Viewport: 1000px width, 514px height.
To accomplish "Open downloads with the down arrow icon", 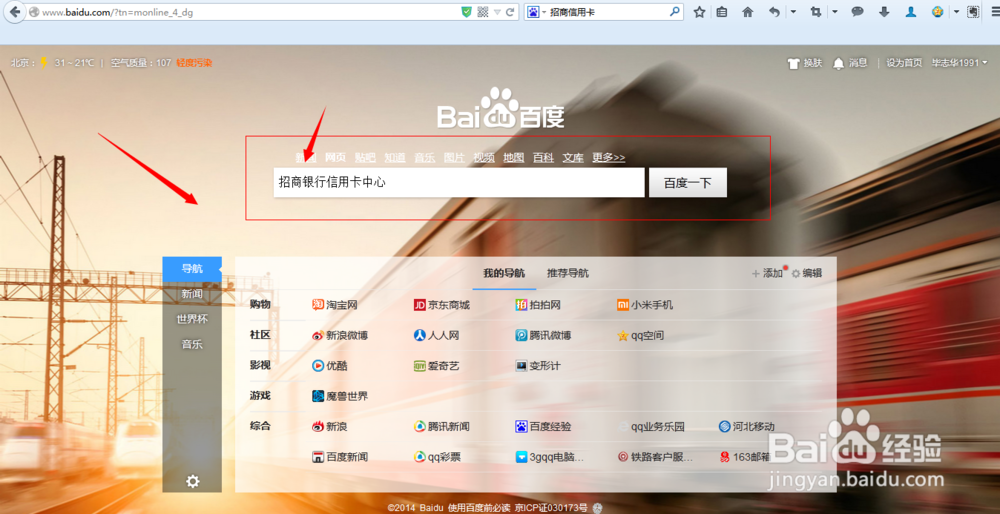I will [x=884, y=11].
